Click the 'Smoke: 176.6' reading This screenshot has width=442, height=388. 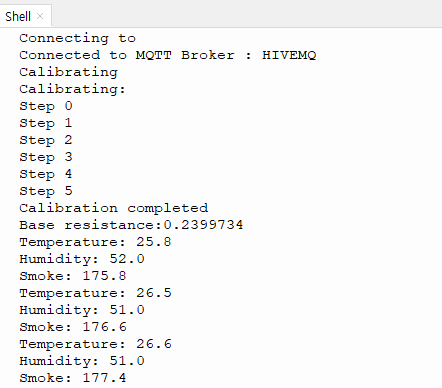[x=73, y=327]
